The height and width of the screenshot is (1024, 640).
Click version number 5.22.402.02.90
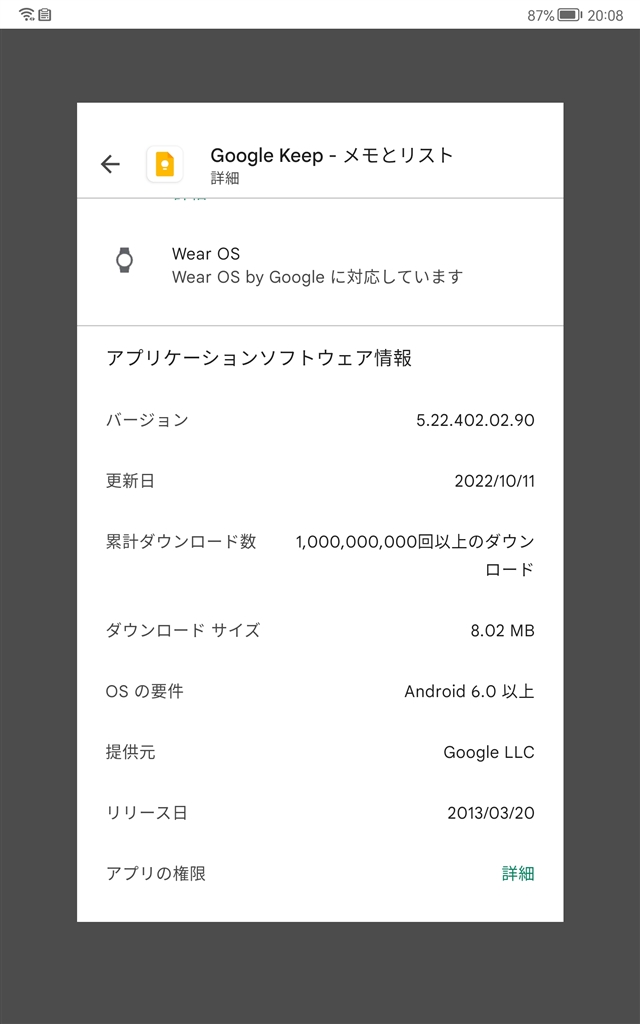(x=475, y=420)
